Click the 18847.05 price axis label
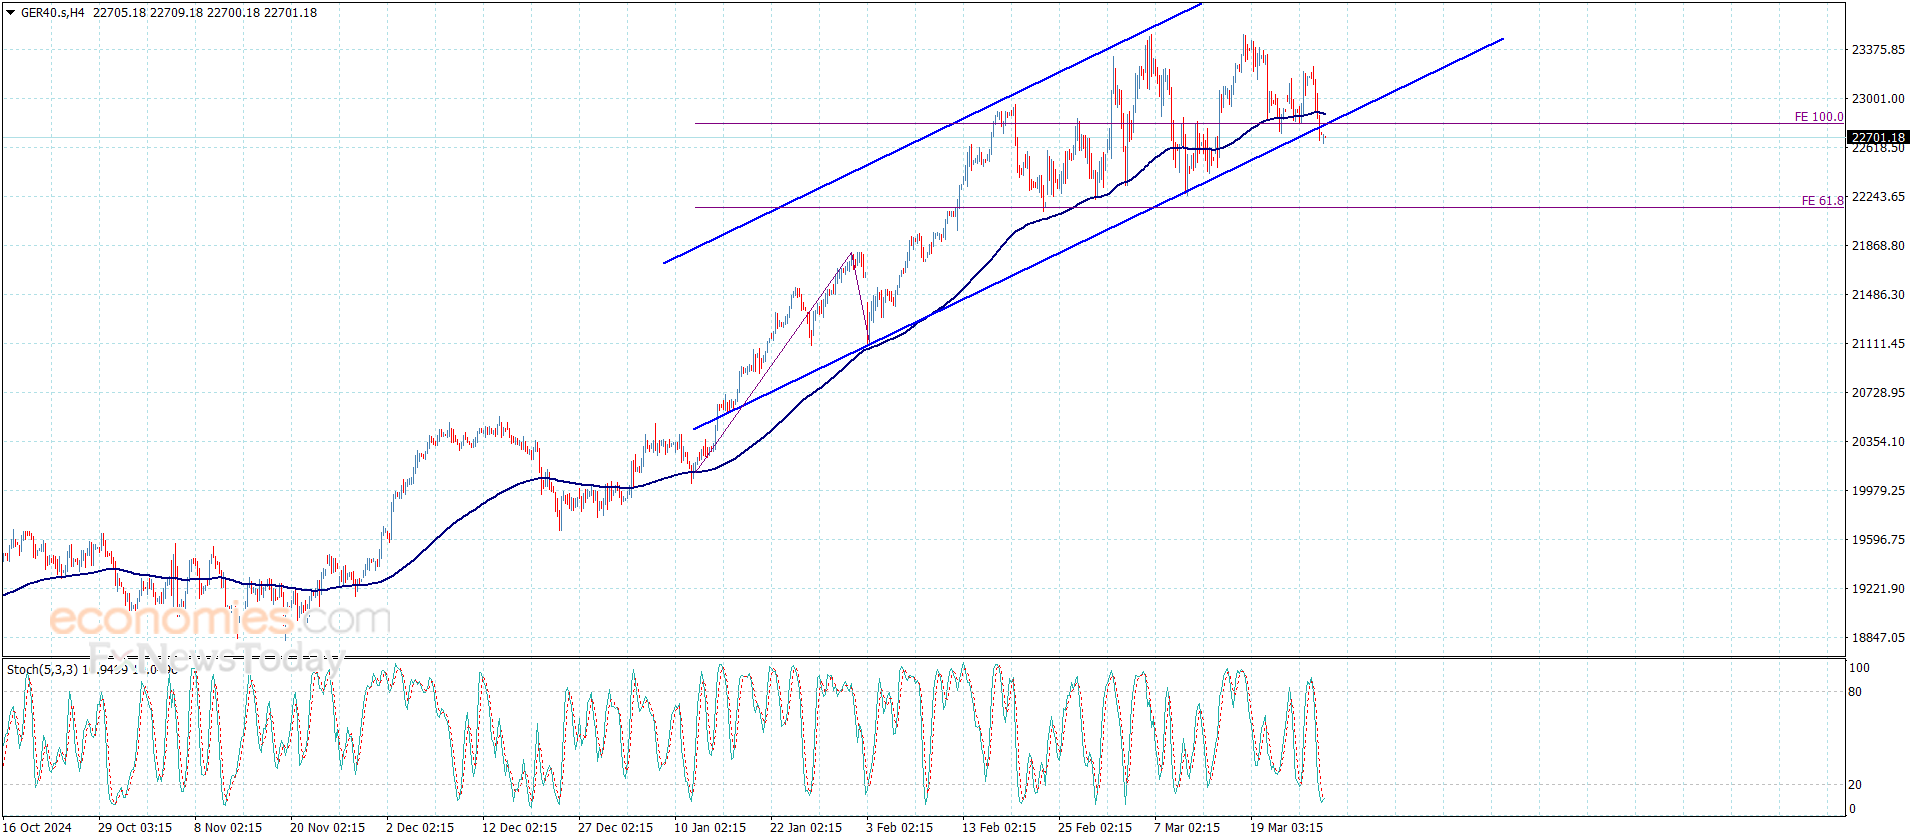Screen dimensions: 1916x840 click(1878, 638)
